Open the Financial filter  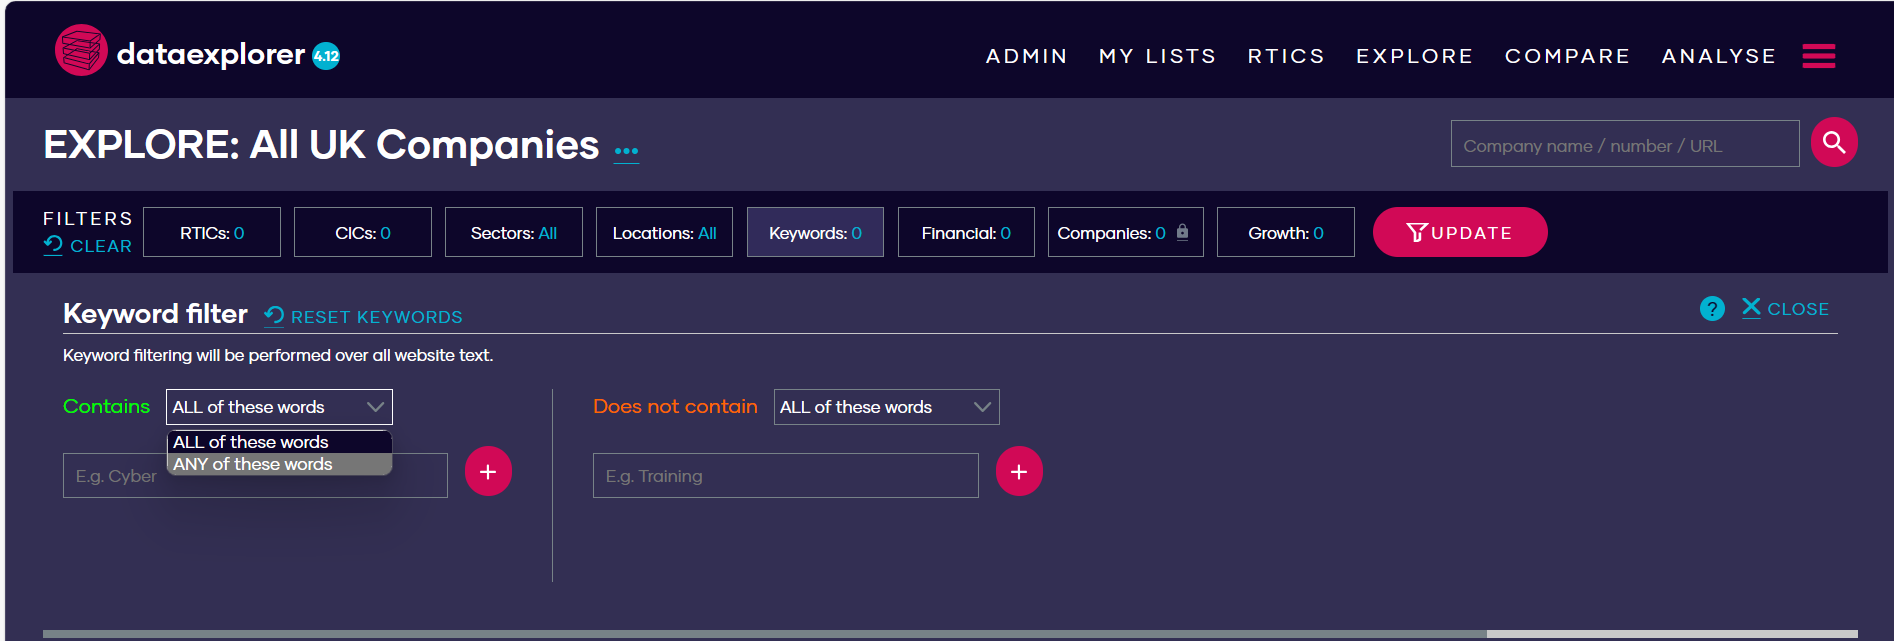click(x=966, y=232)
